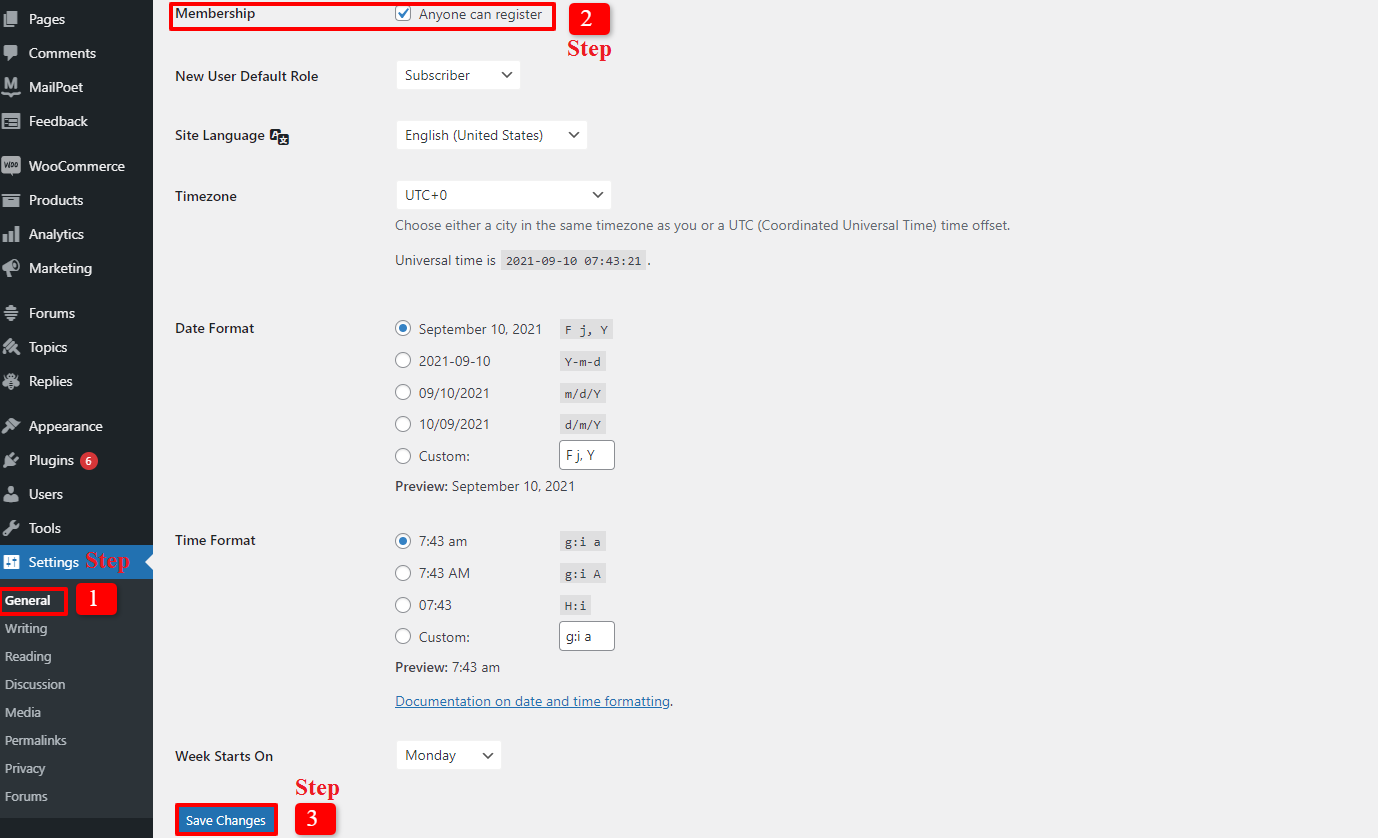Click the d/m/Y format code
Image resolution: width=1378 pixels, height=838 pixels.
point(584,425)
